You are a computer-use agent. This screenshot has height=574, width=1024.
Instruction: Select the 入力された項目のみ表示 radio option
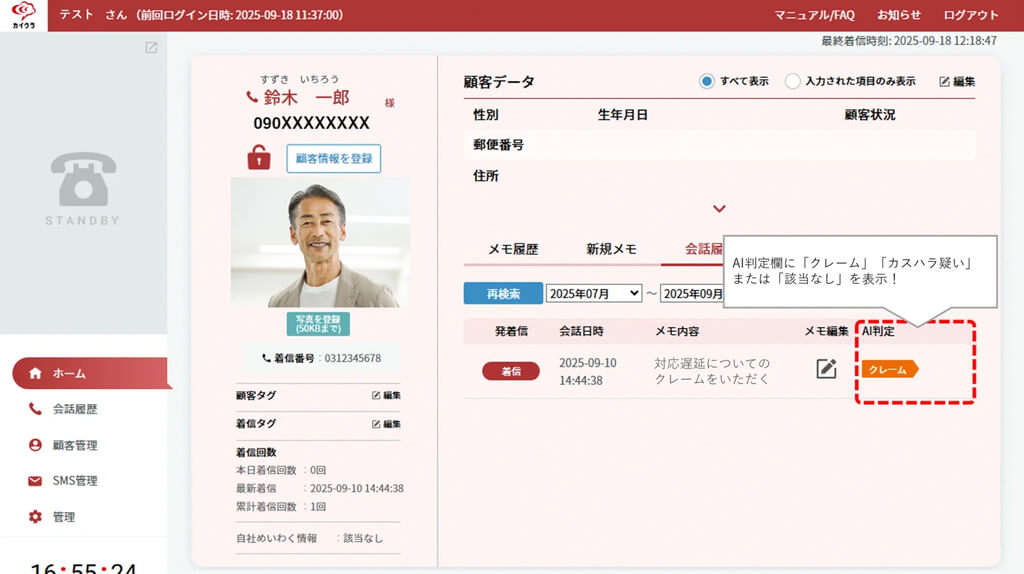tap(792, 81)
